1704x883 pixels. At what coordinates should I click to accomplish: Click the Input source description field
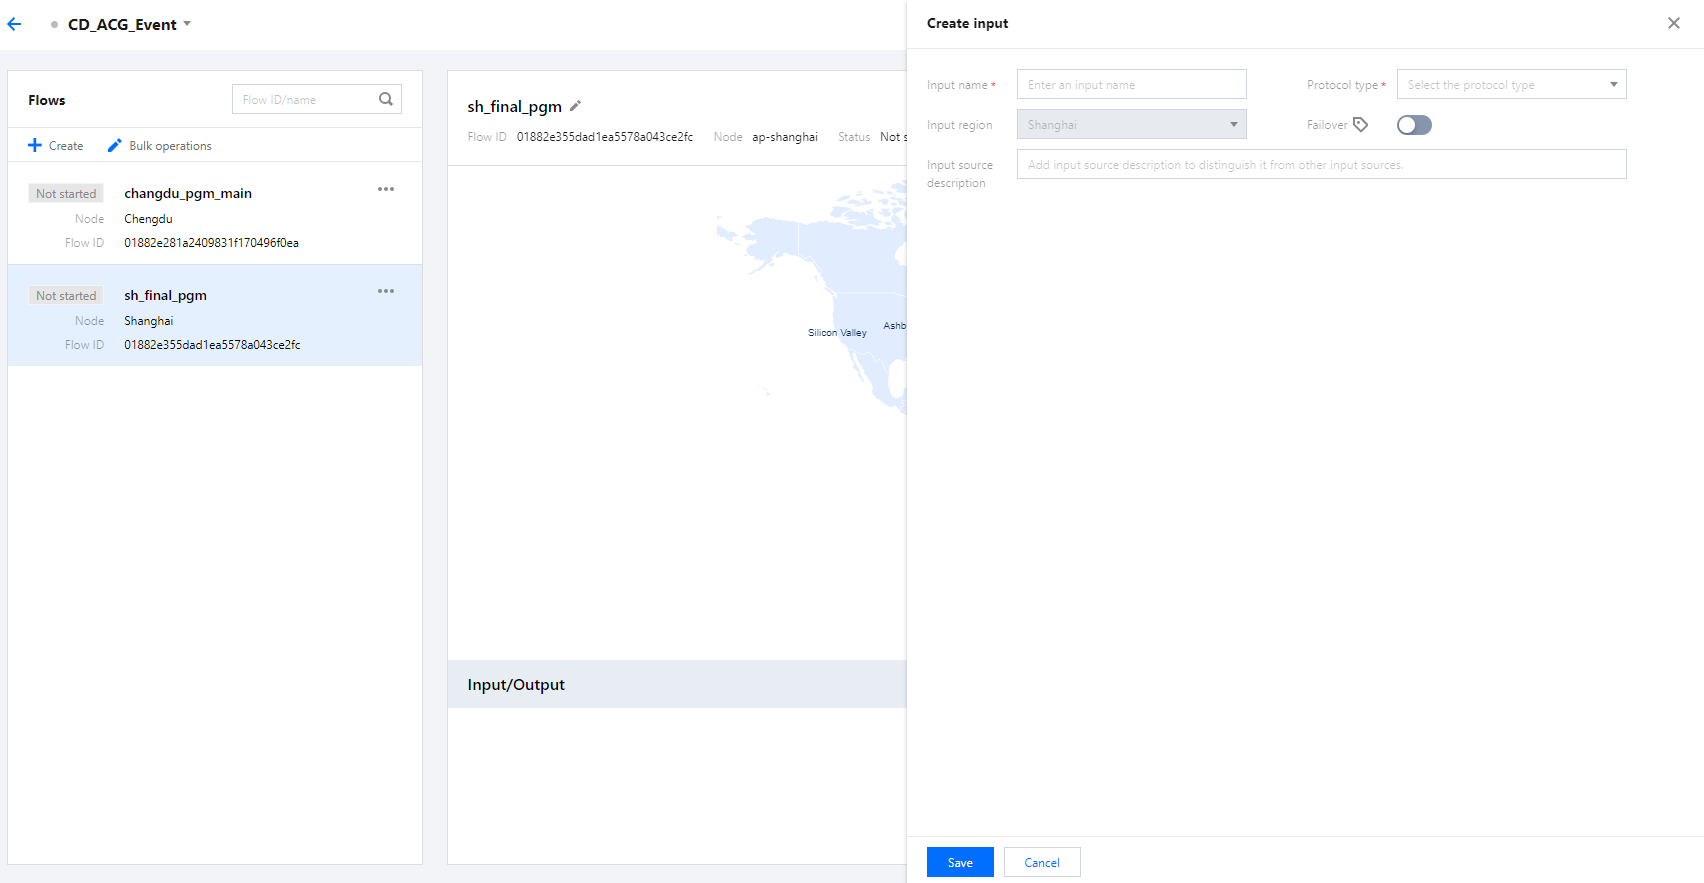click(1321, 165)
